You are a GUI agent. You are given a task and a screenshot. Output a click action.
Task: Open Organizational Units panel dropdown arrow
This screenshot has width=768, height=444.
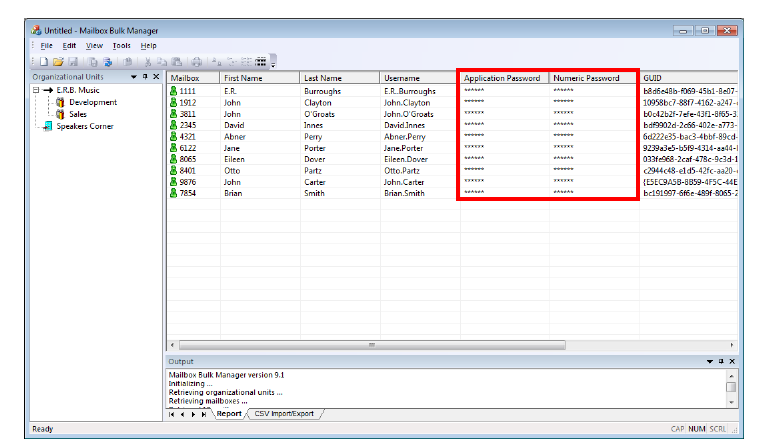pyautogui.click(x=134, y=77)
